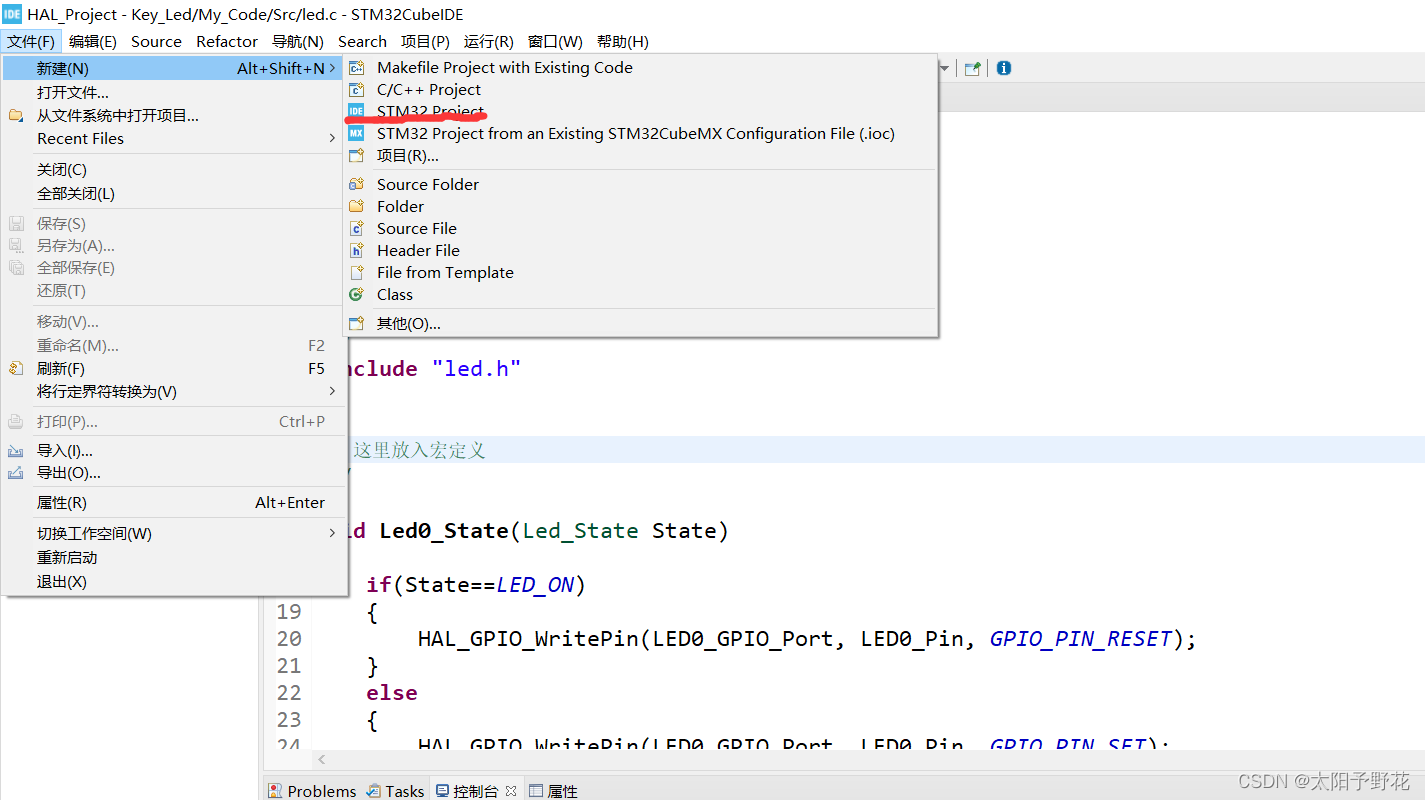Open 帮助(H) menu
1425x800 pixels.
pos(622,41)
